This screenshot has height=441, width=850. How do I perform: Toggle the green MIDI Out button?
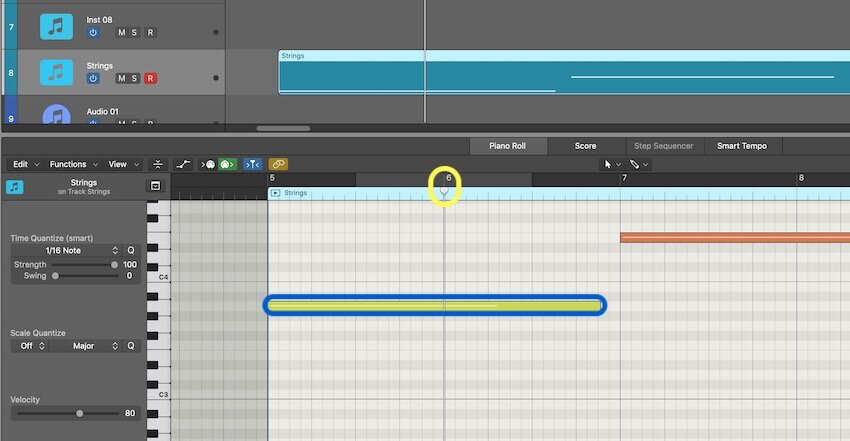[227, 164]
